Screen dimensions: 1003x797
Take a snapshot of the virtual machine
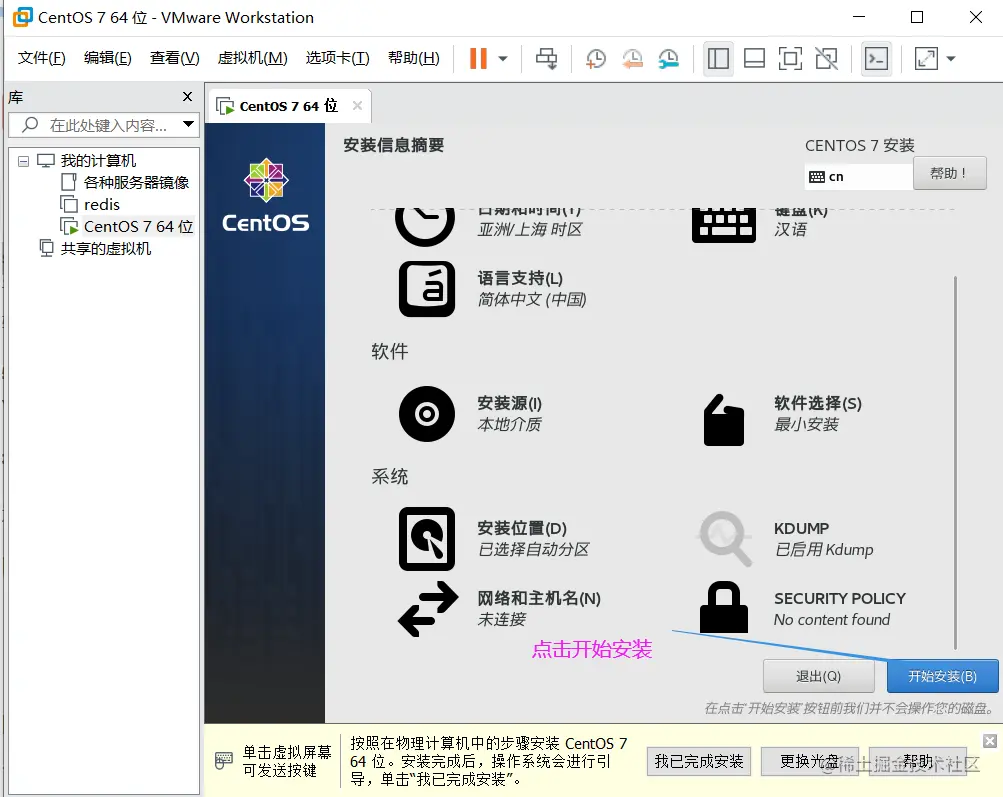coord(595,58)
